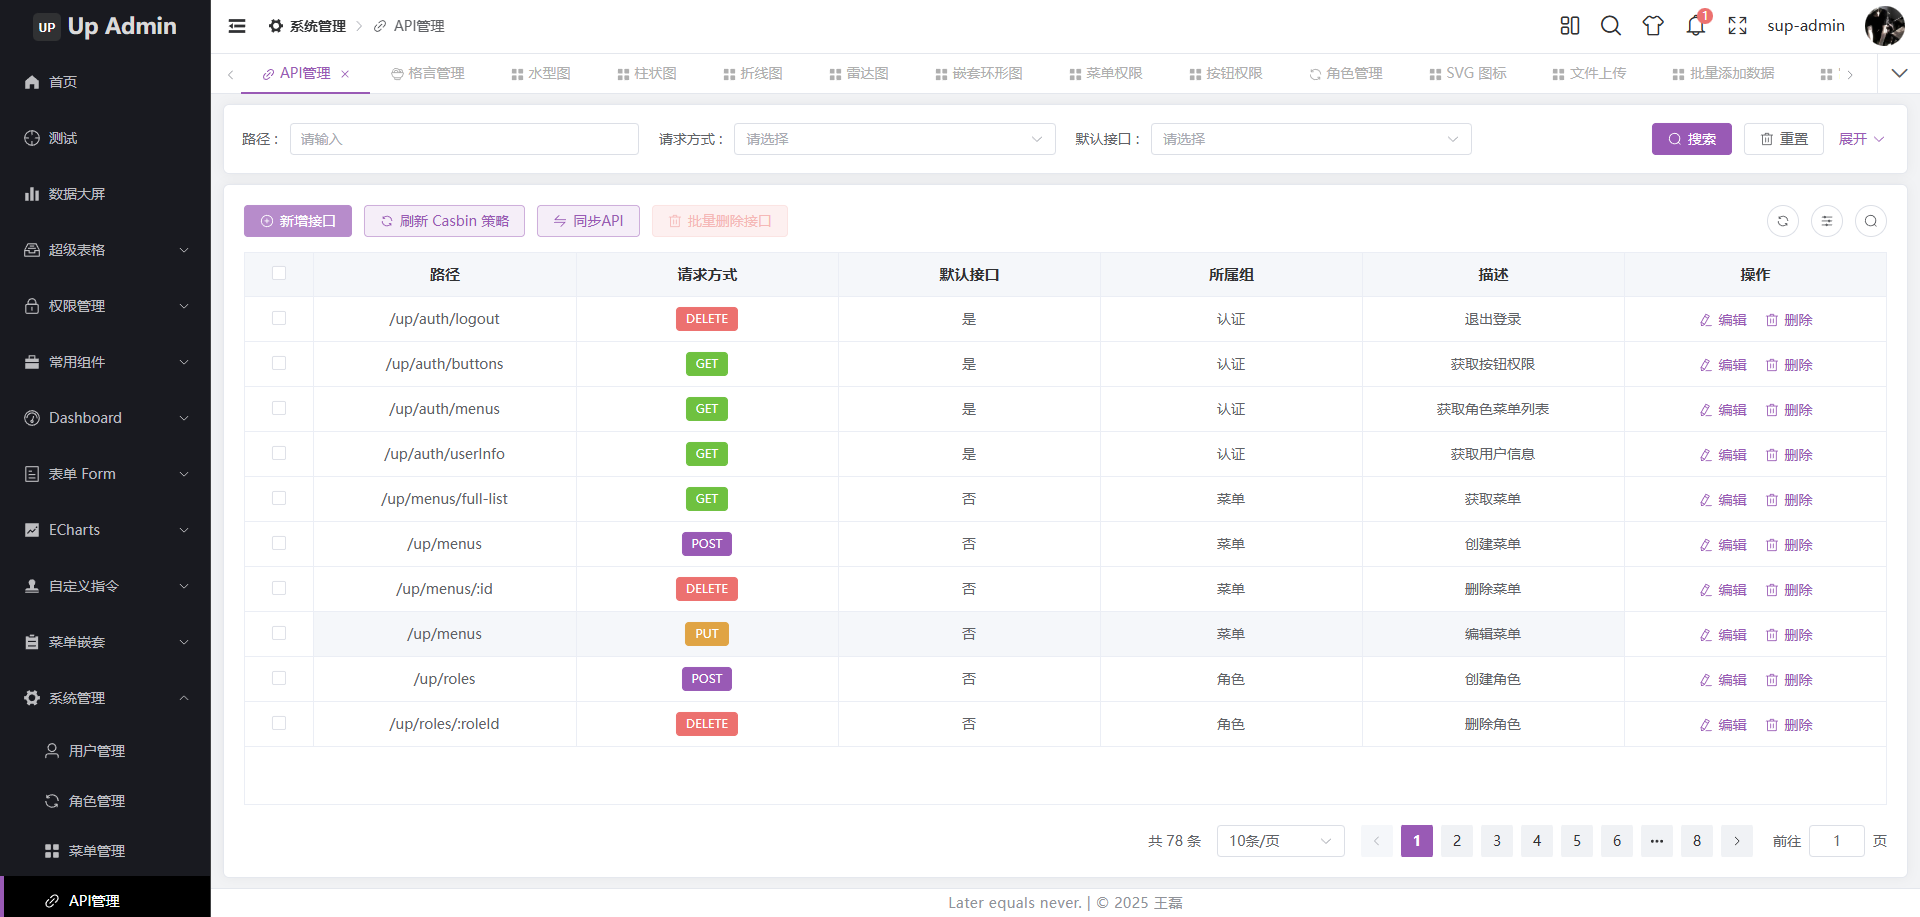Open the 请求方式 dropdown
Viewport: 1920px width, 917px height.
[x=894, y=139]
